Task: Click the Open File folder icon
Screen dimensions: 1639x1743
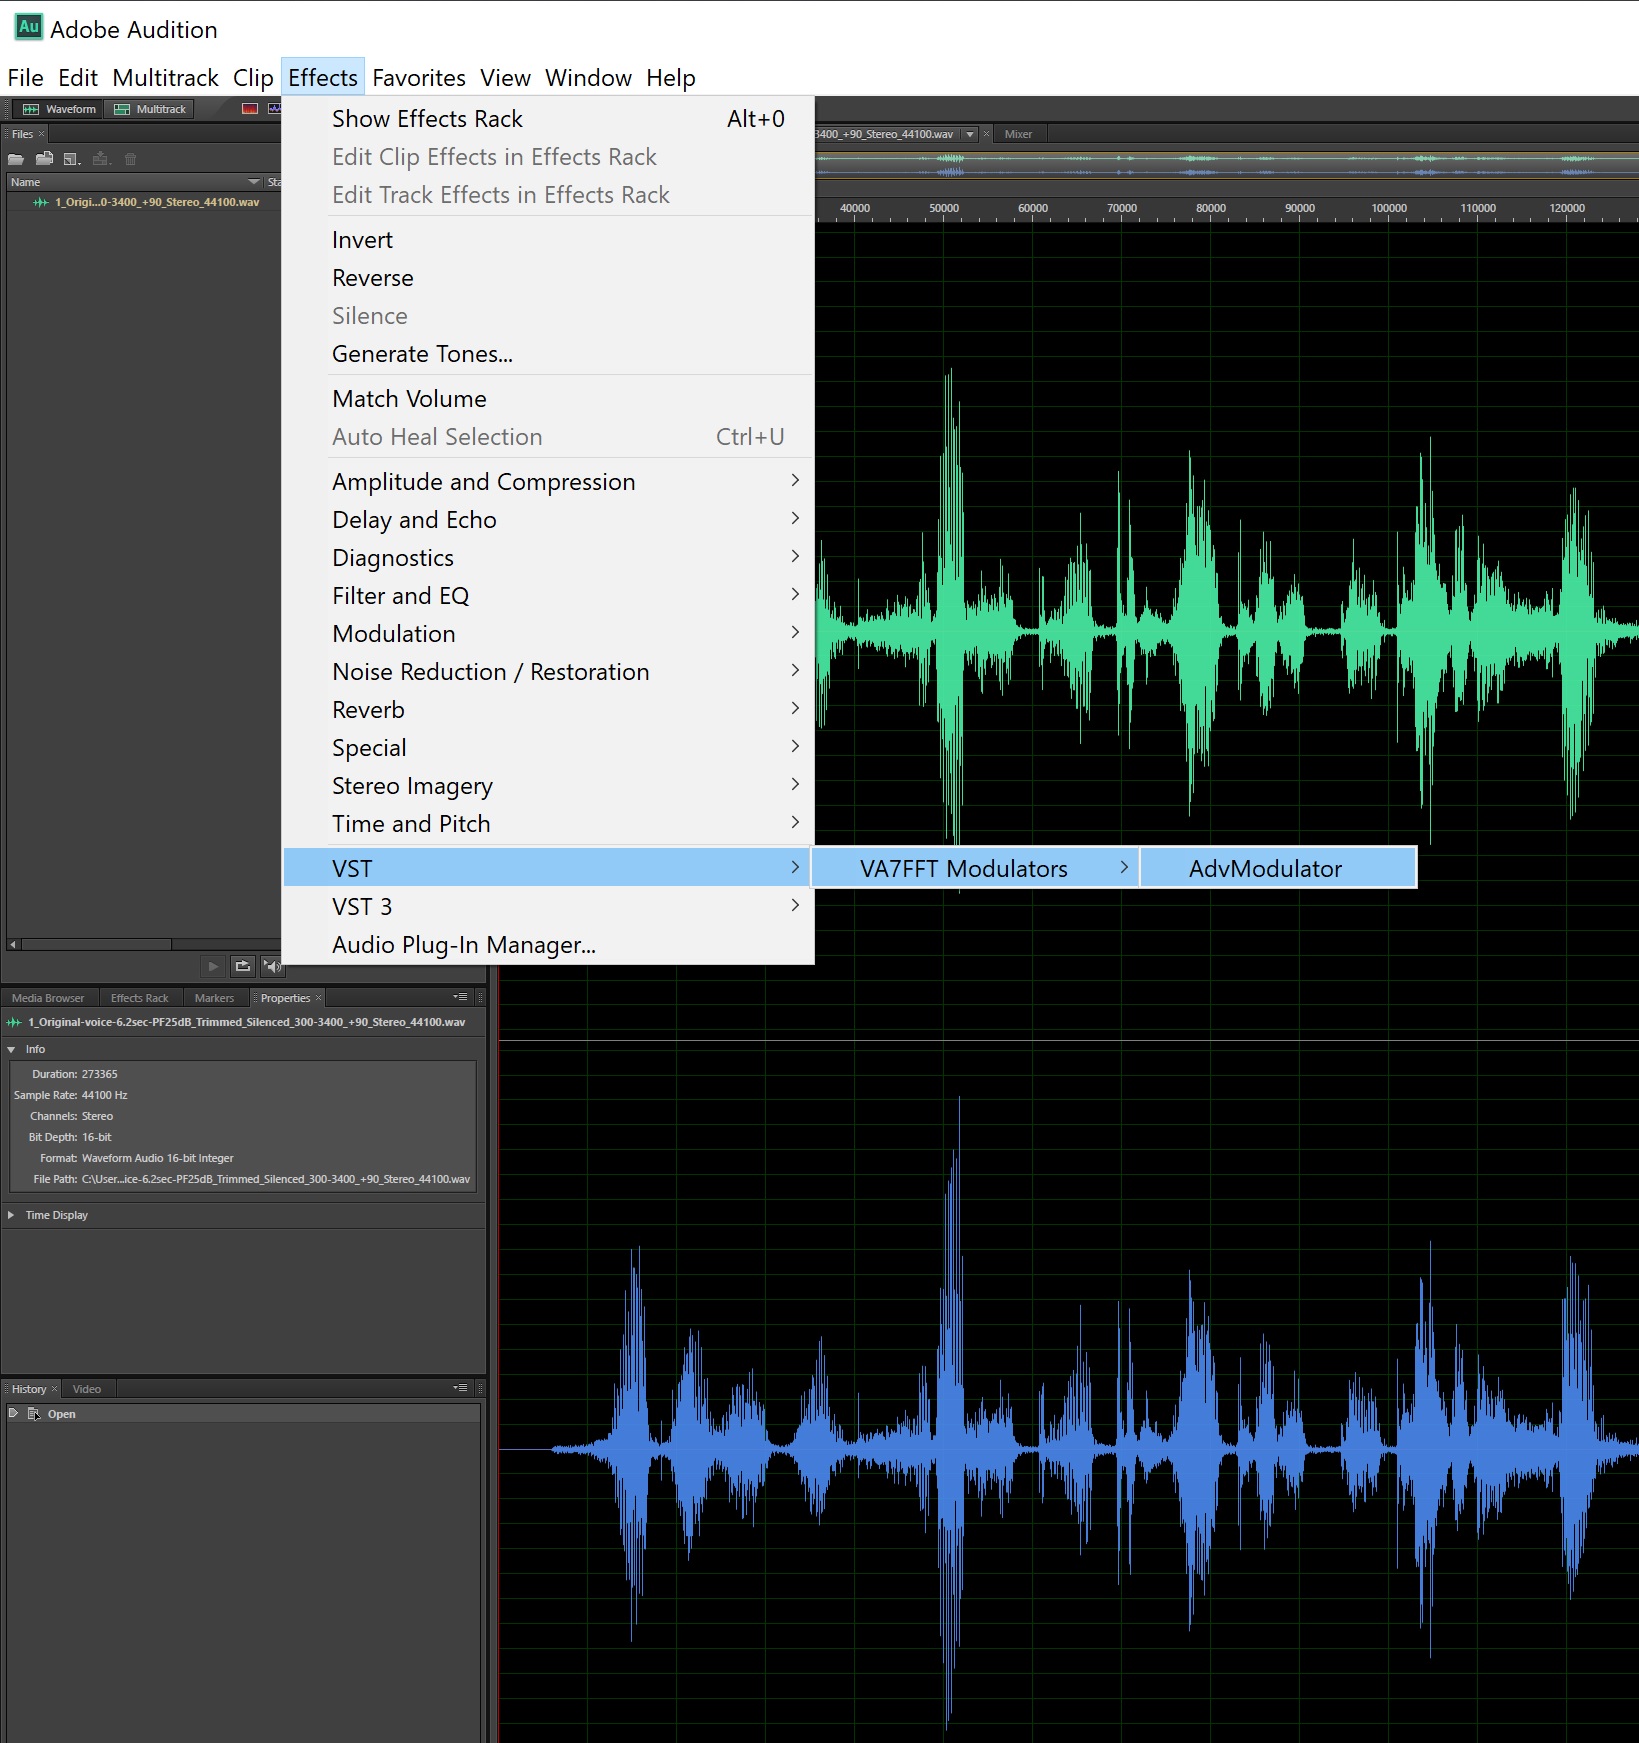Action: click(16, 159)
